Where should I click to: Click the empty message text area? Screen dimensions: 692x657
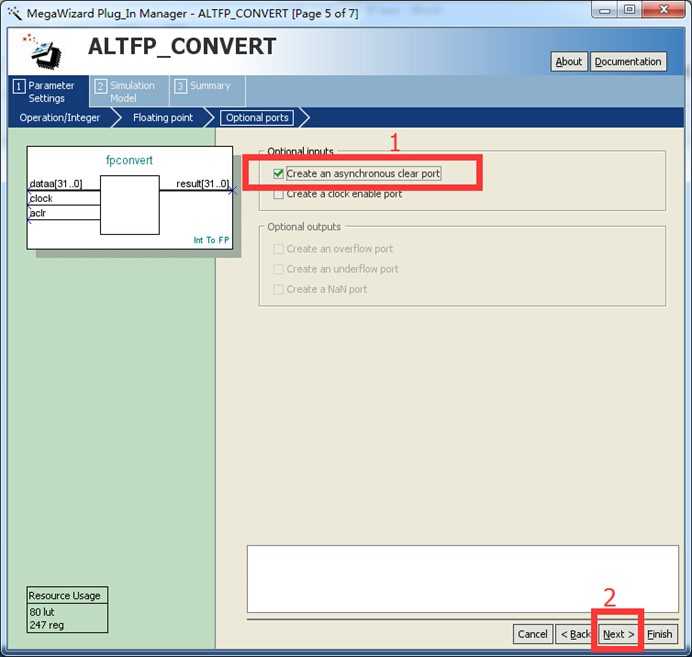pos(463,579)
